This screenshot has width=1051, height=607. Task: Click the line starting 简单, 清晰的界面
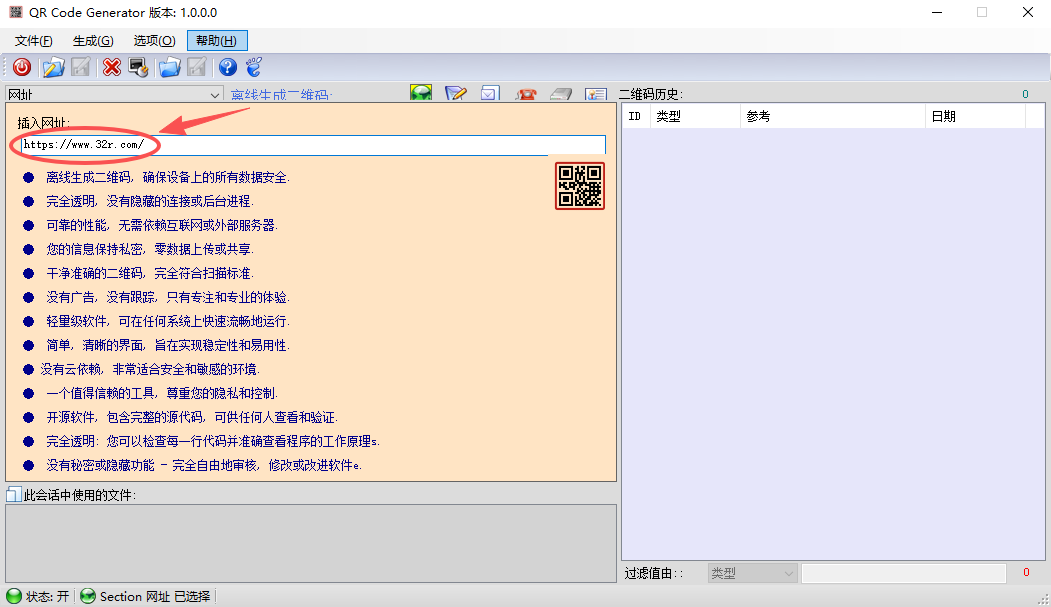coord(168,346)
